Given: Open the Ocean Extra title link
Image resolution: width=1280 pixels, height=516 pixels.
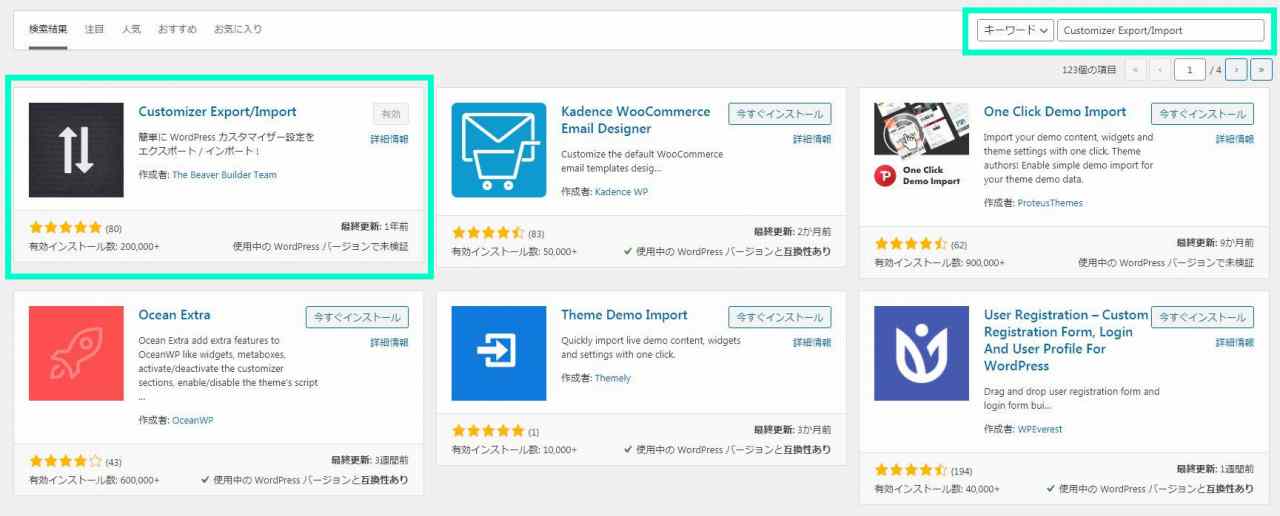Looking at the screenshot, I should (174, 315).
